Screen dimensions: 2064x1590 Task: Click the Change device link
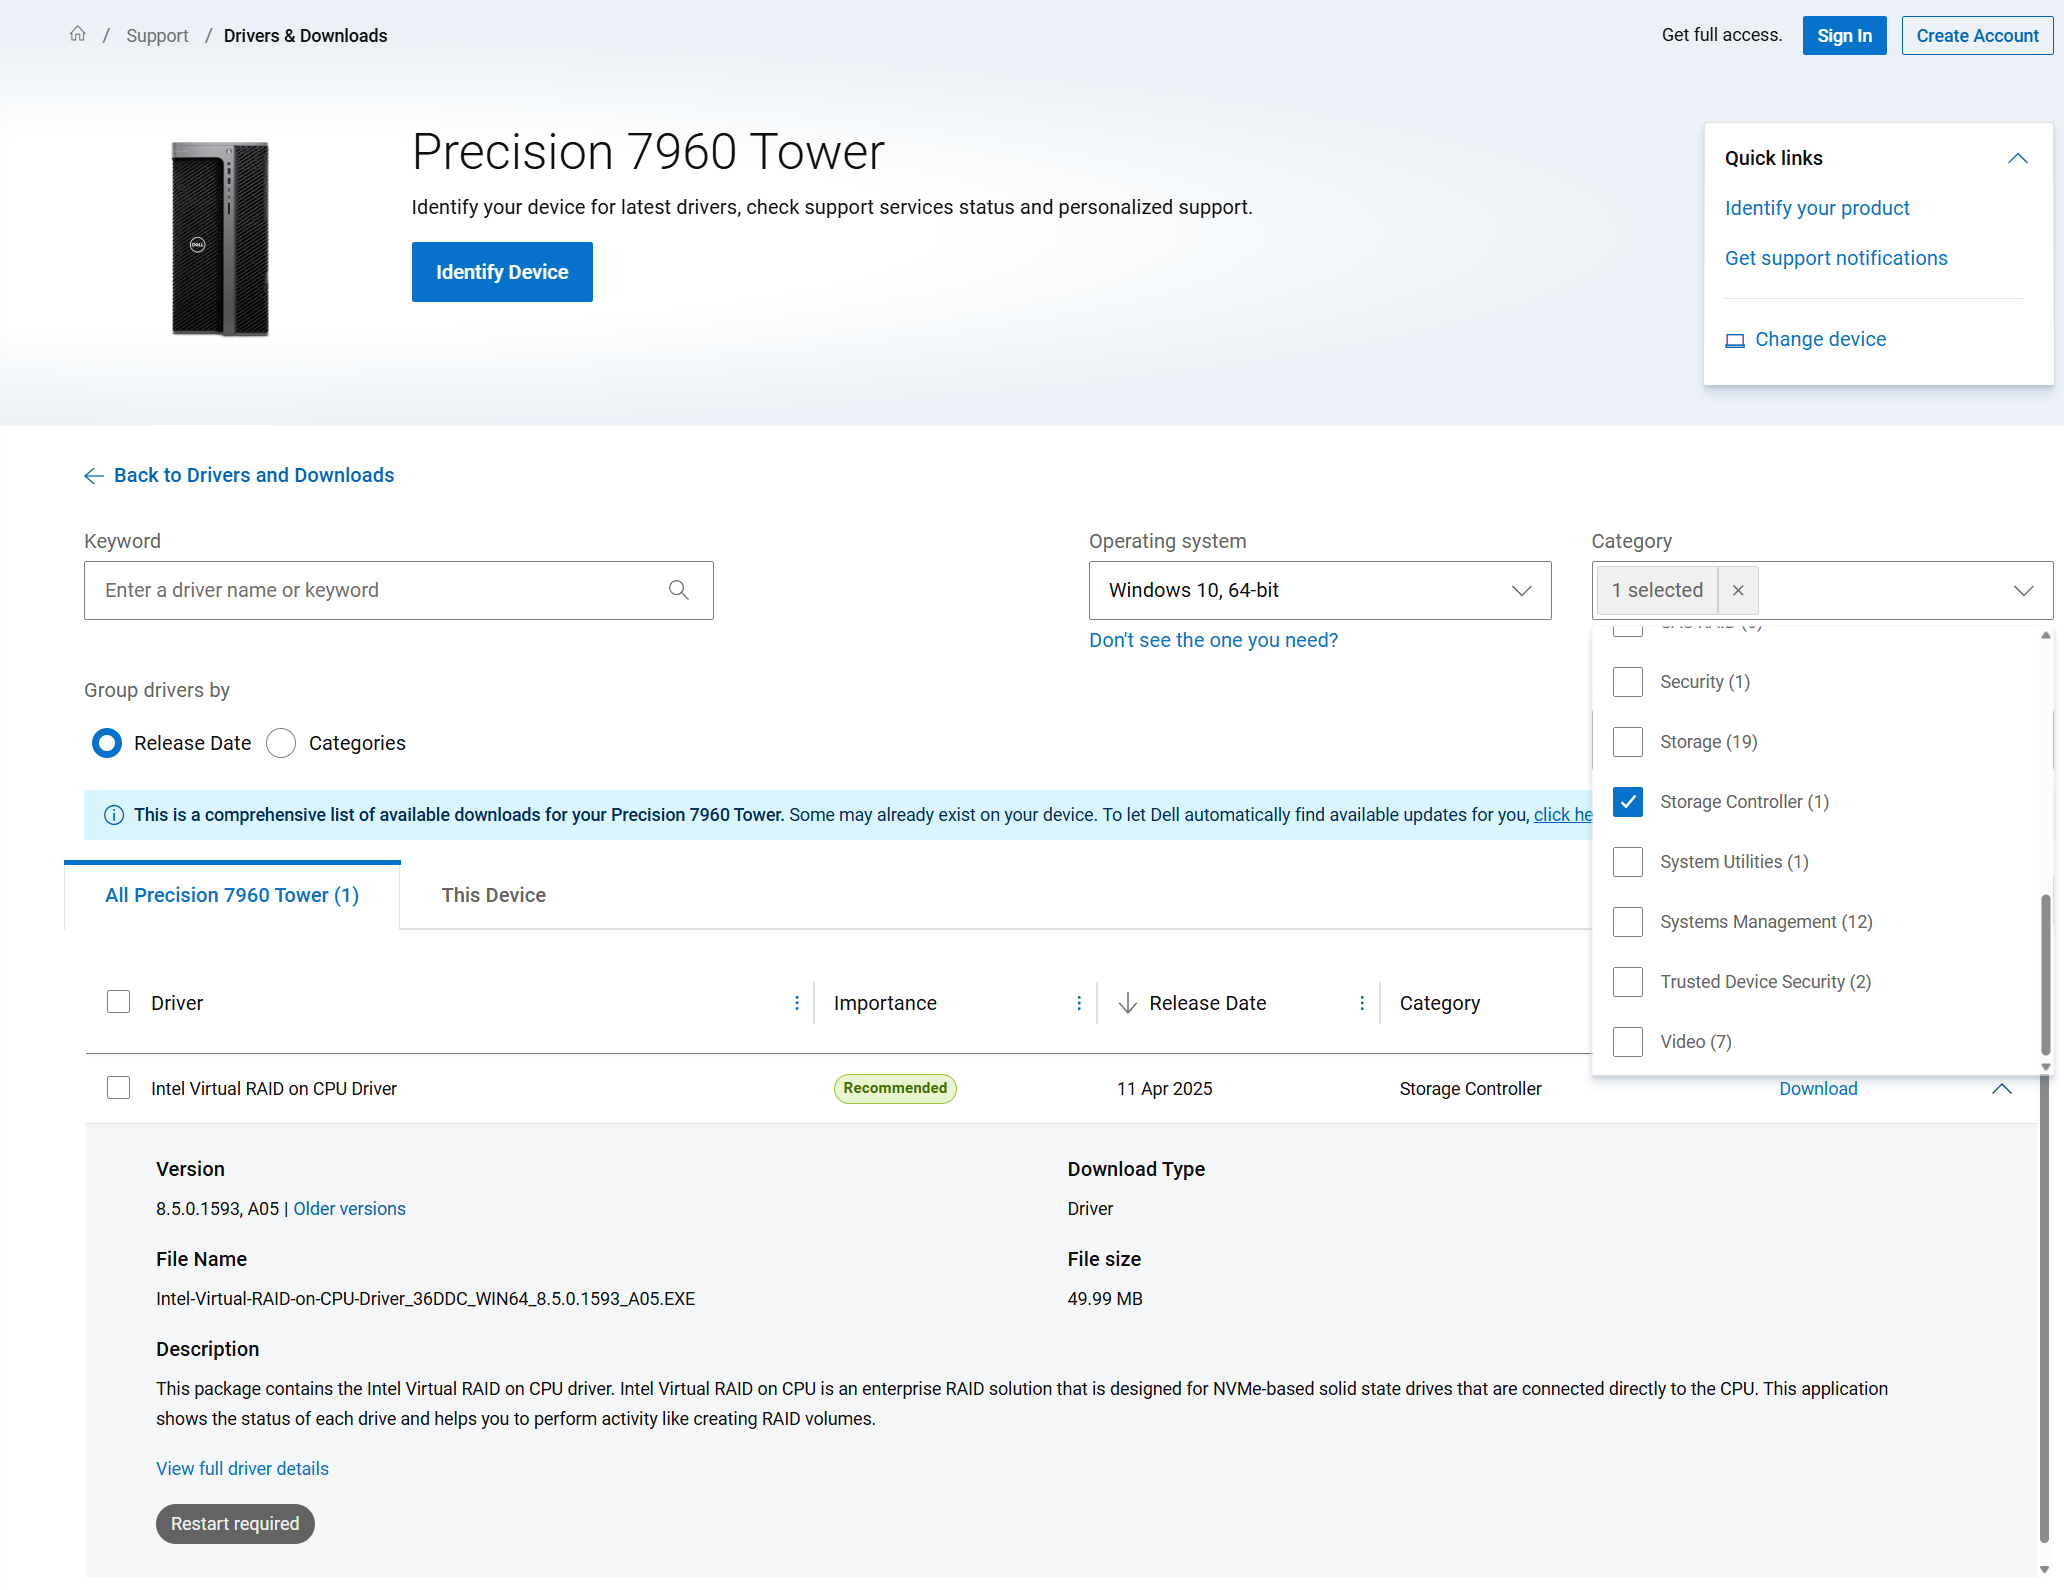click(x=1820, y=339)
